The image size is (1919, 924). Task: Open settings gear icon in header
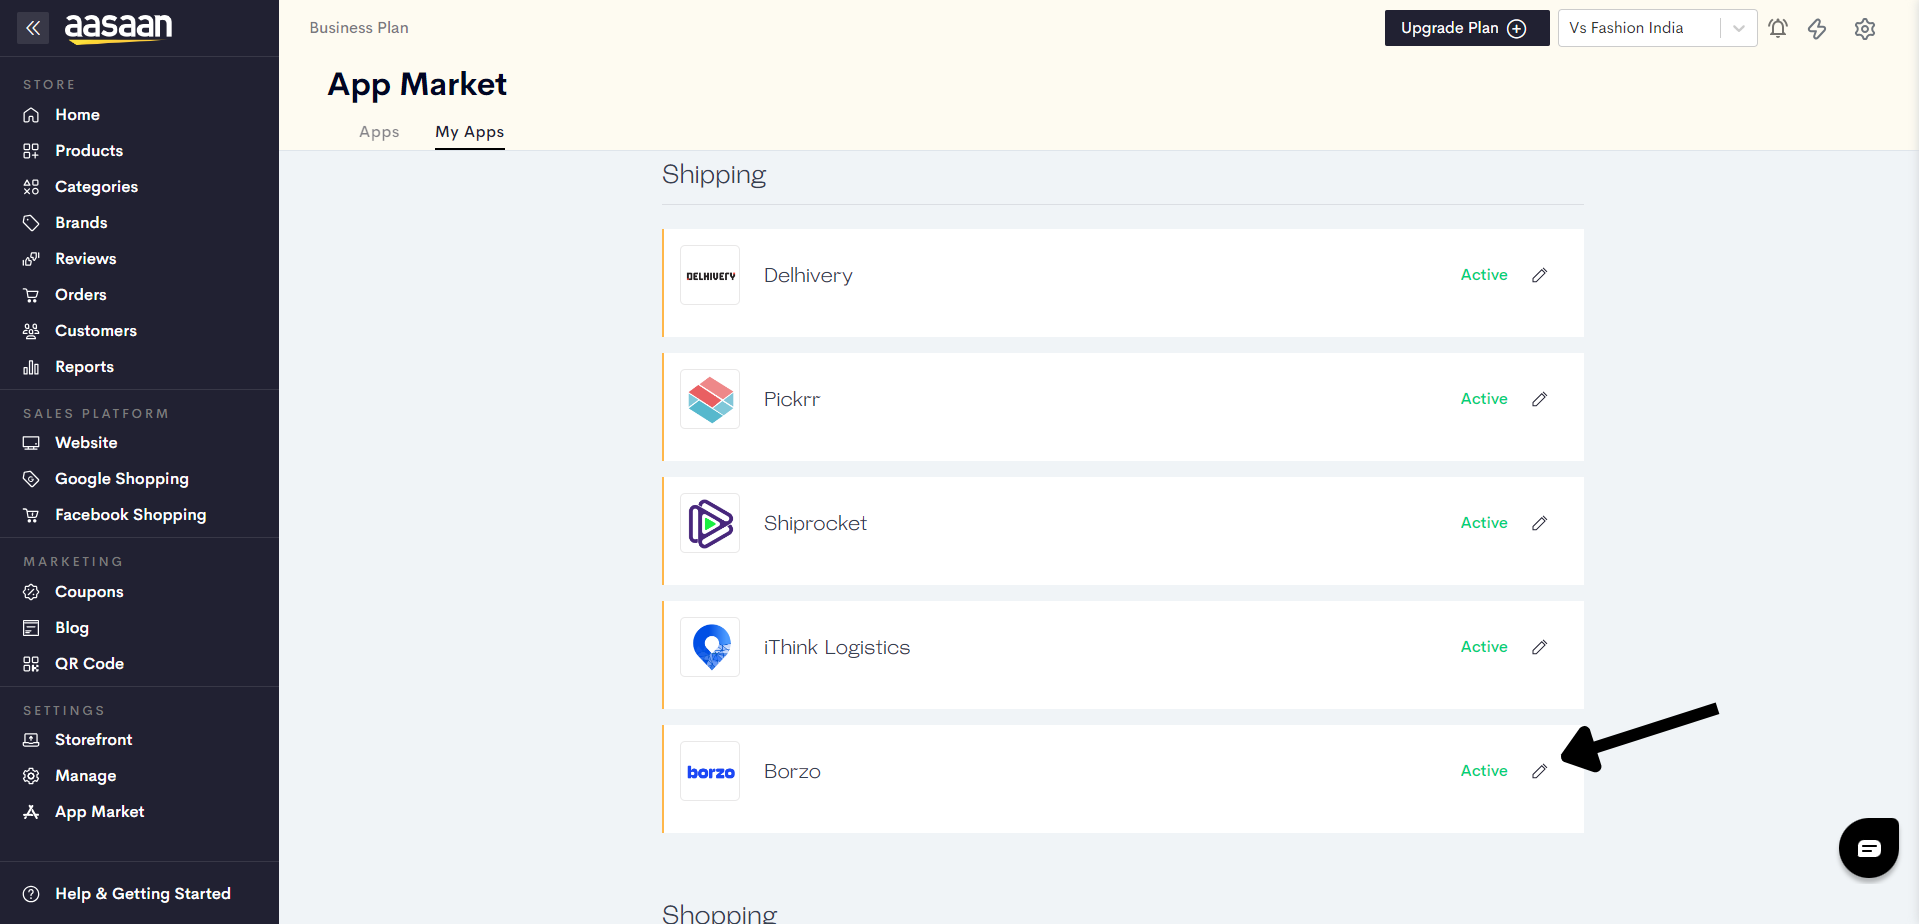point(1865,29)
